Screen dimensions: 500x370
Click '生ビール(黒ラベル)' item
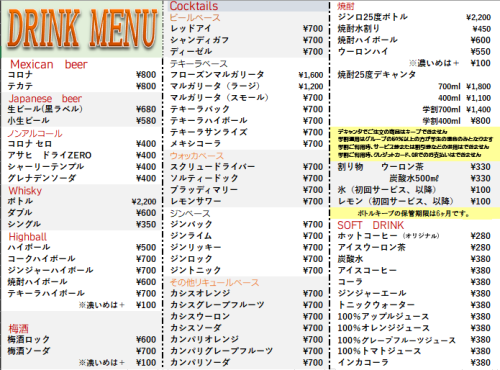45,109
